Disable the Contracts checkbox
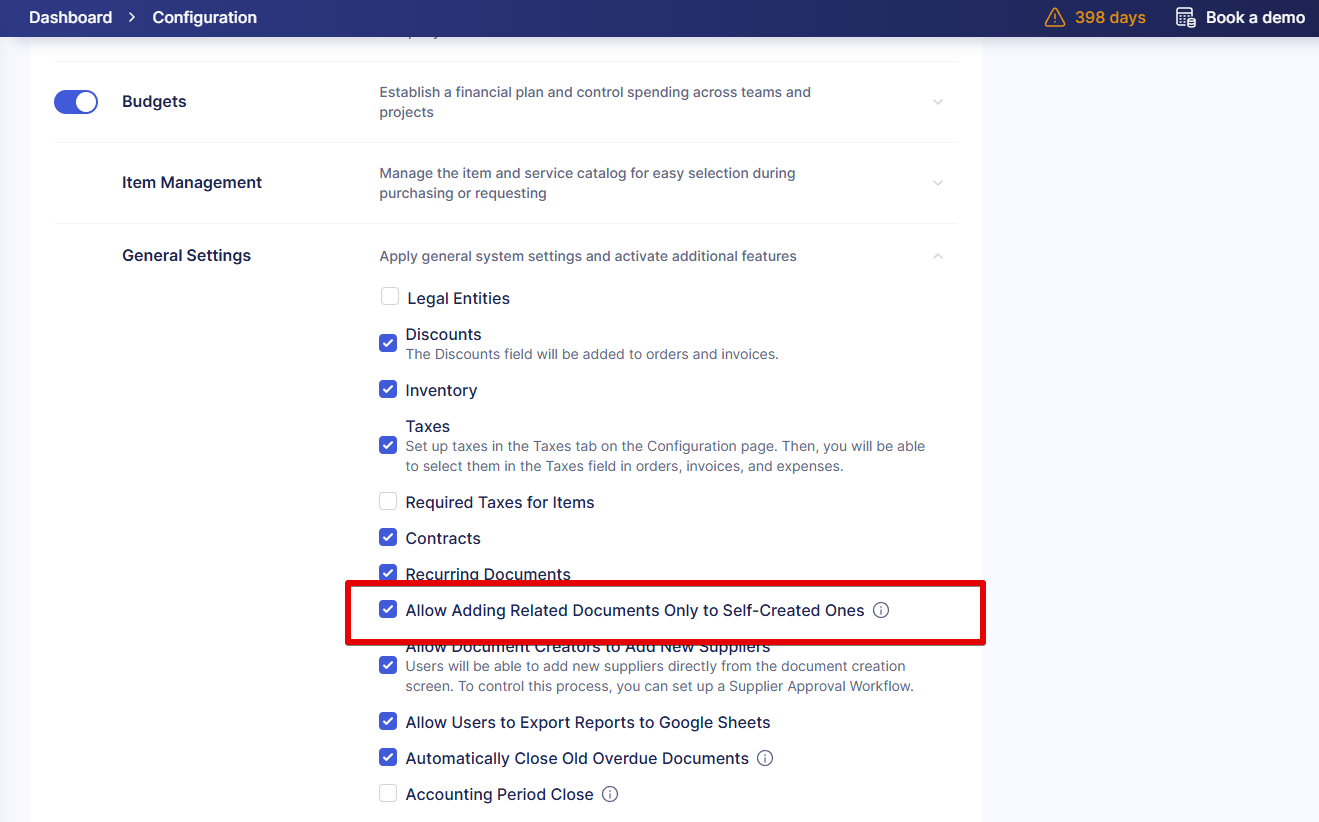This screenshot has width=1319, height=822. tap(388, 538)
